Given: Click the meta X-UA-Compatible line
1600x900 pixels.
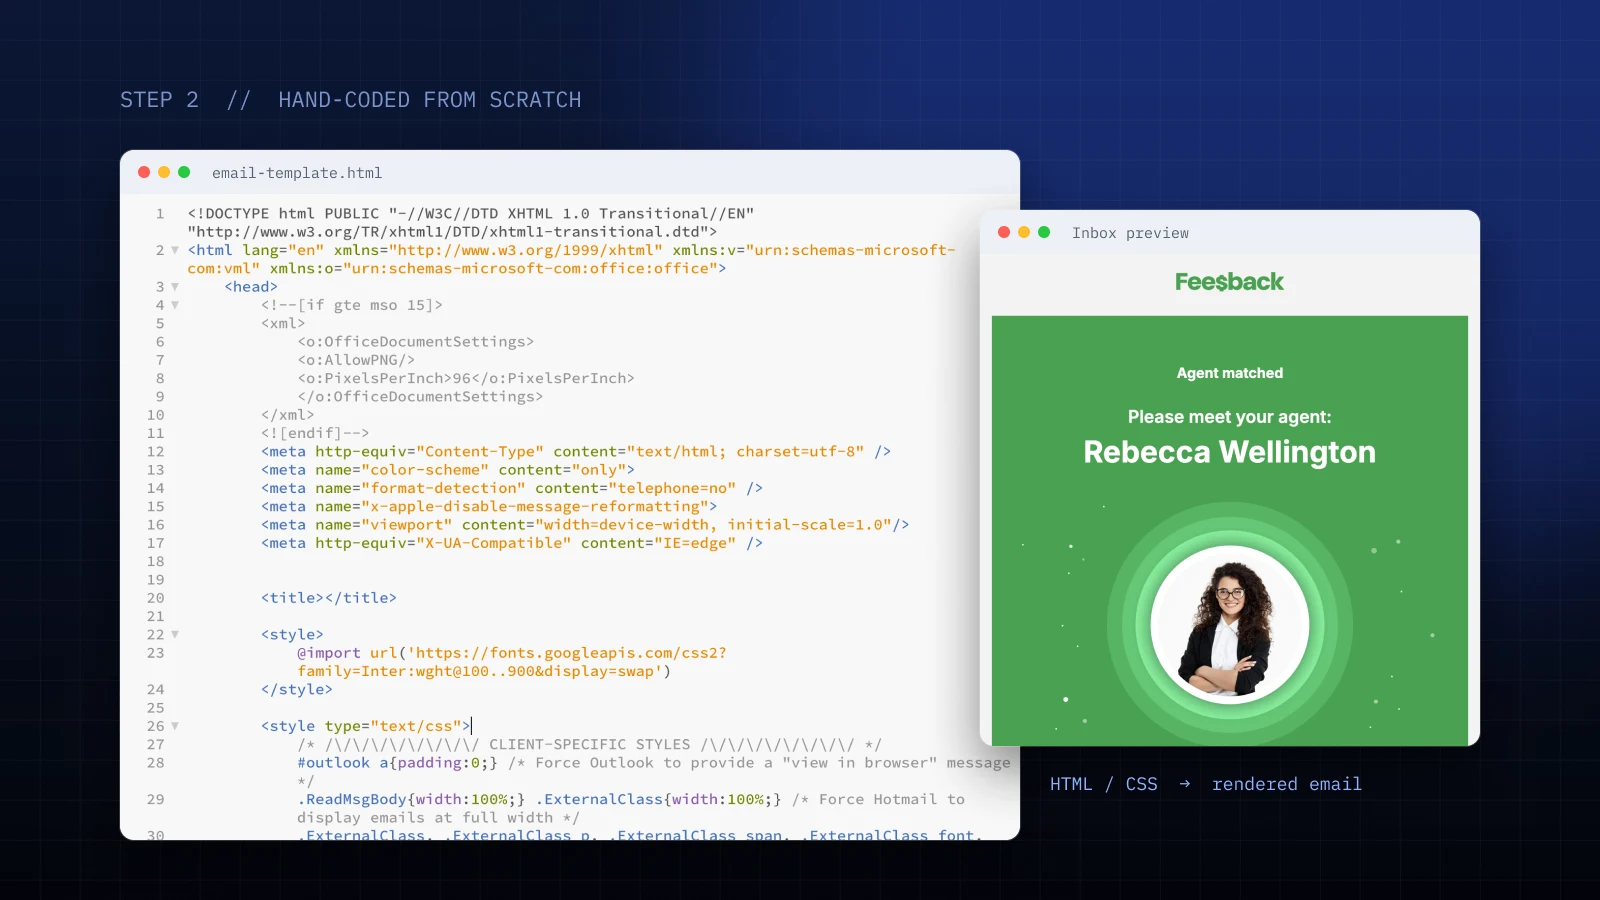Looking at the screenshot, I should point(512,543).
